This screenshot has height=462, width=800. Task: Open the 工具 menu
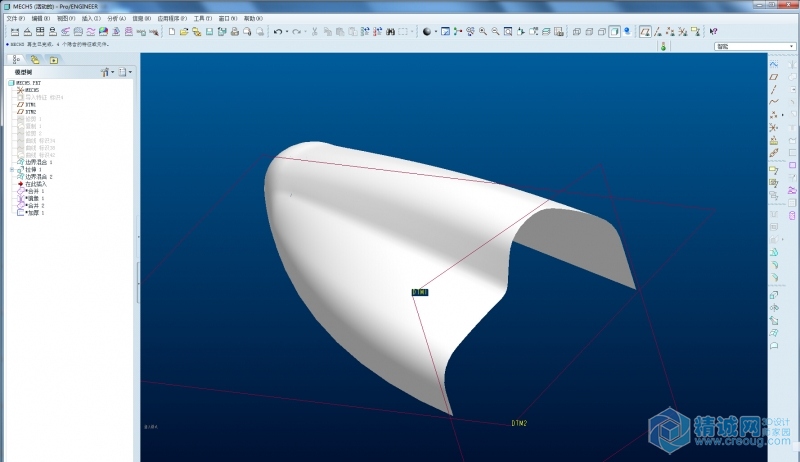203,18
